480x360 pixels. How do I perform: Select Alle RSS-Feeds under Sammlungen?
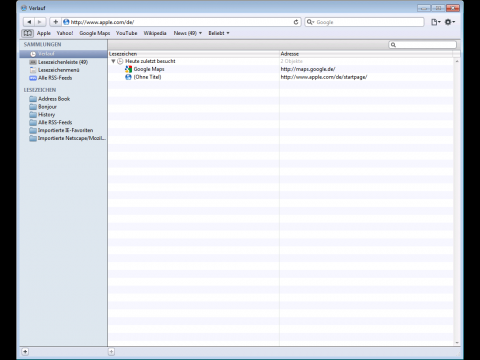coord(63,78)
